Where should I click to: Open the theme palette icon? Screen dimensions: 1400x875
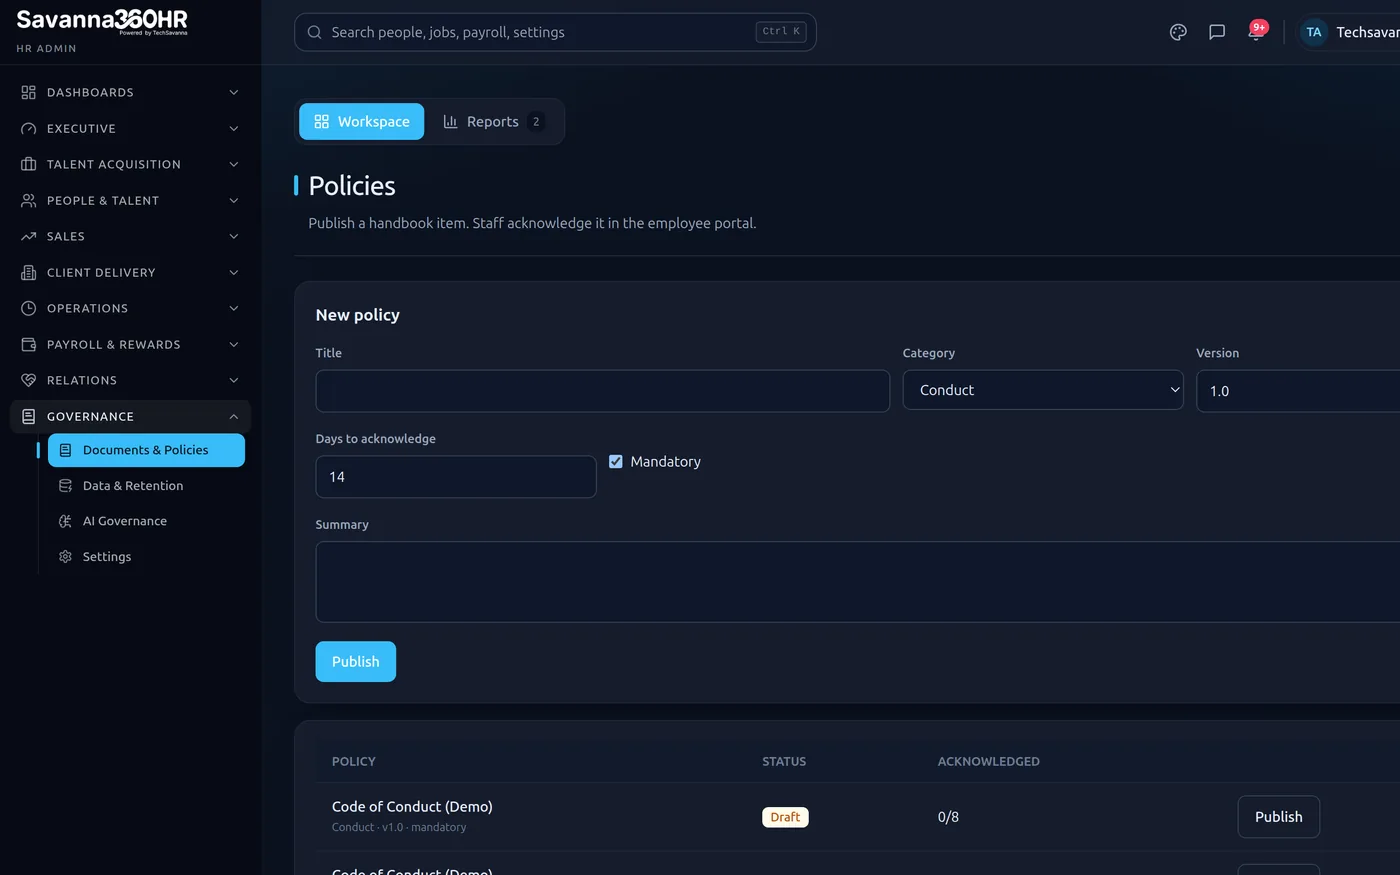point(1178,32)
